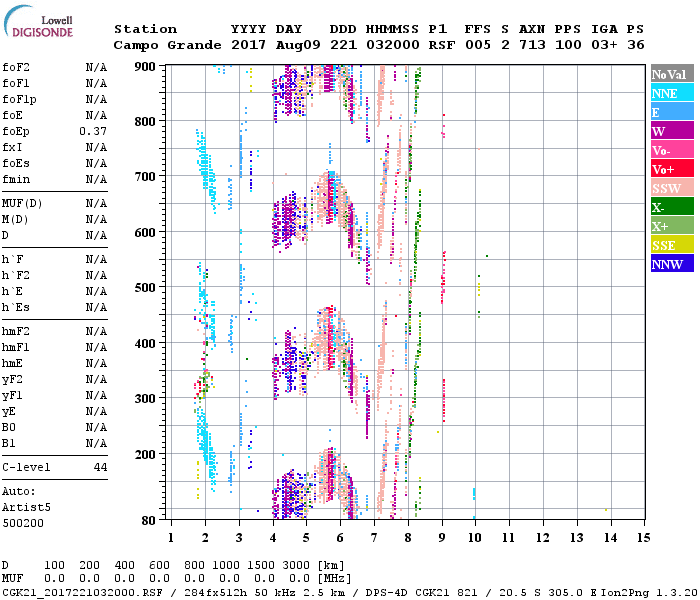
Task: Select the E blue legend entry
Action: (x=671, y=112)
